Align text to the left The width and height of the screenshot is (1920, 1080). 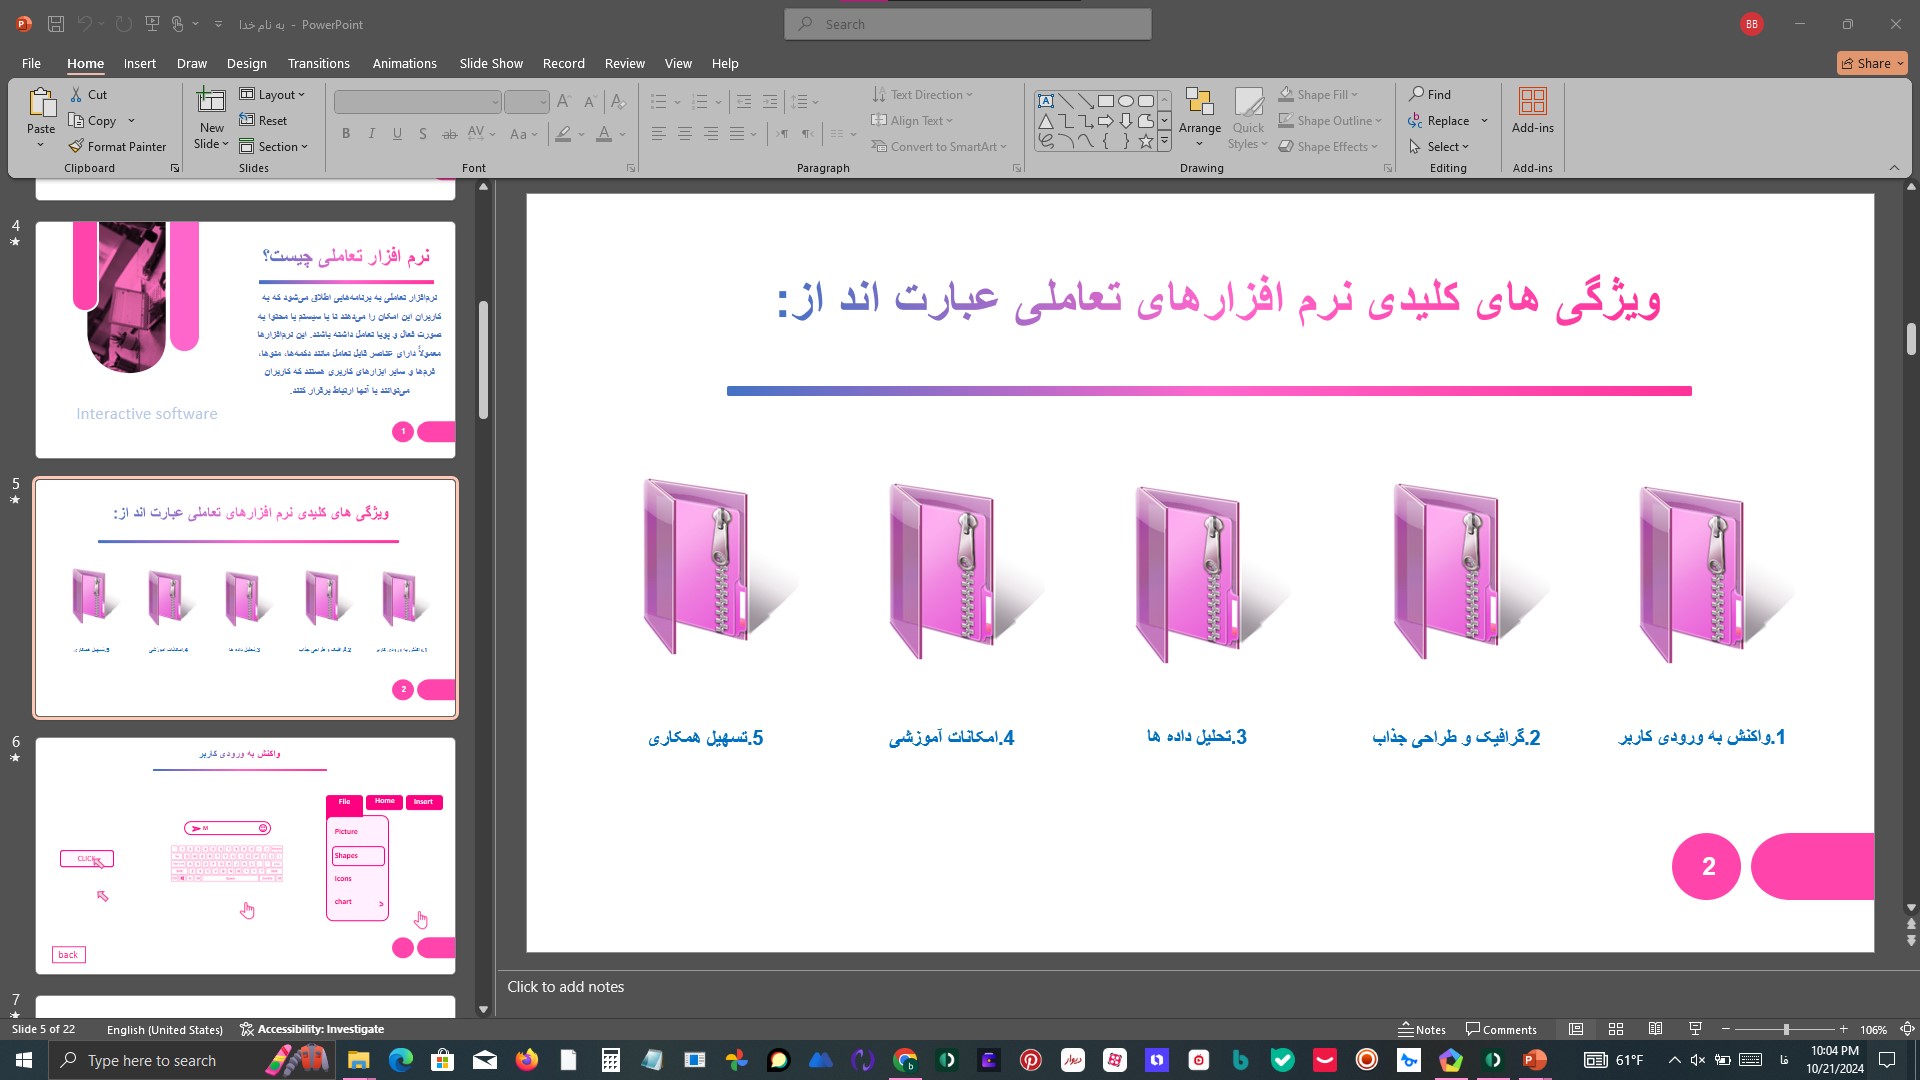click(659, 134)
